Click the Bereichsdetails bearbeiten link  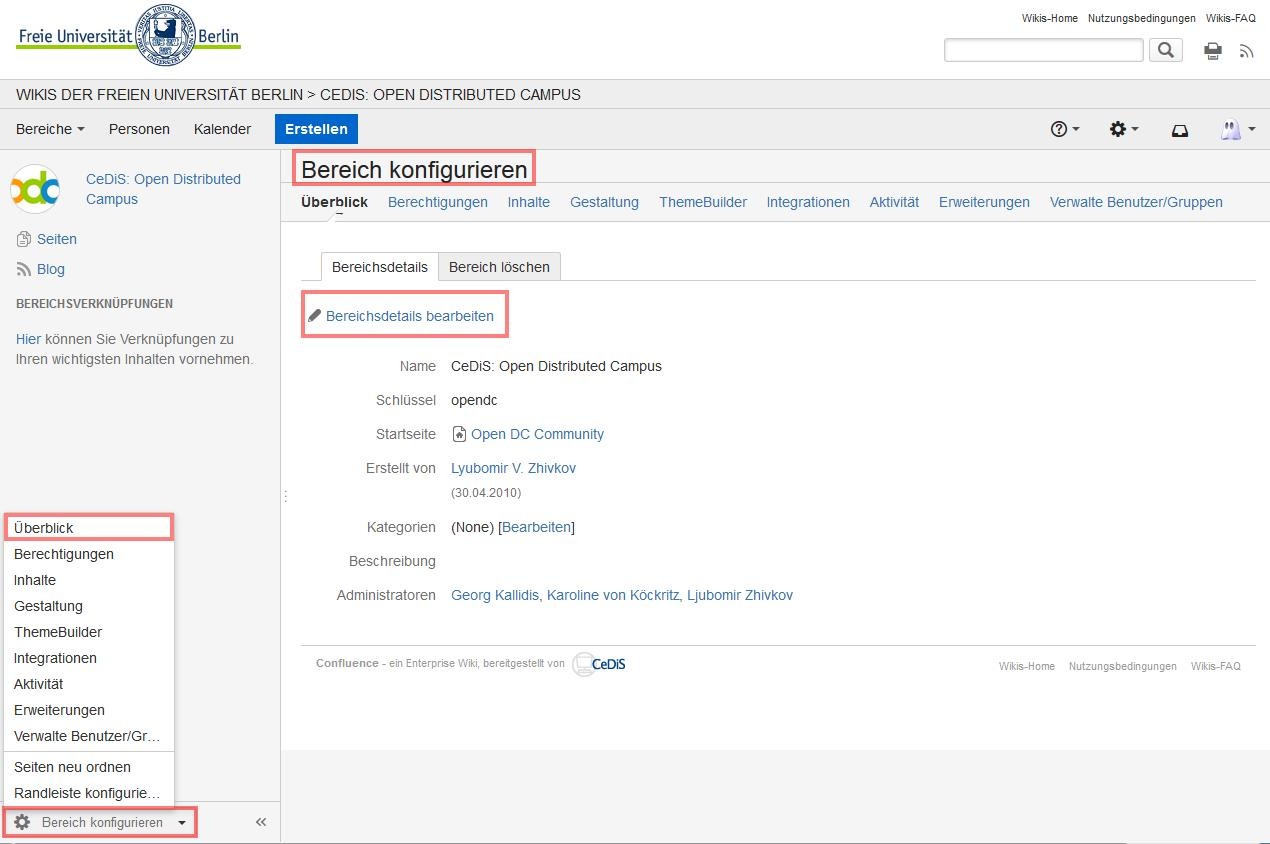tap(410, 316)
